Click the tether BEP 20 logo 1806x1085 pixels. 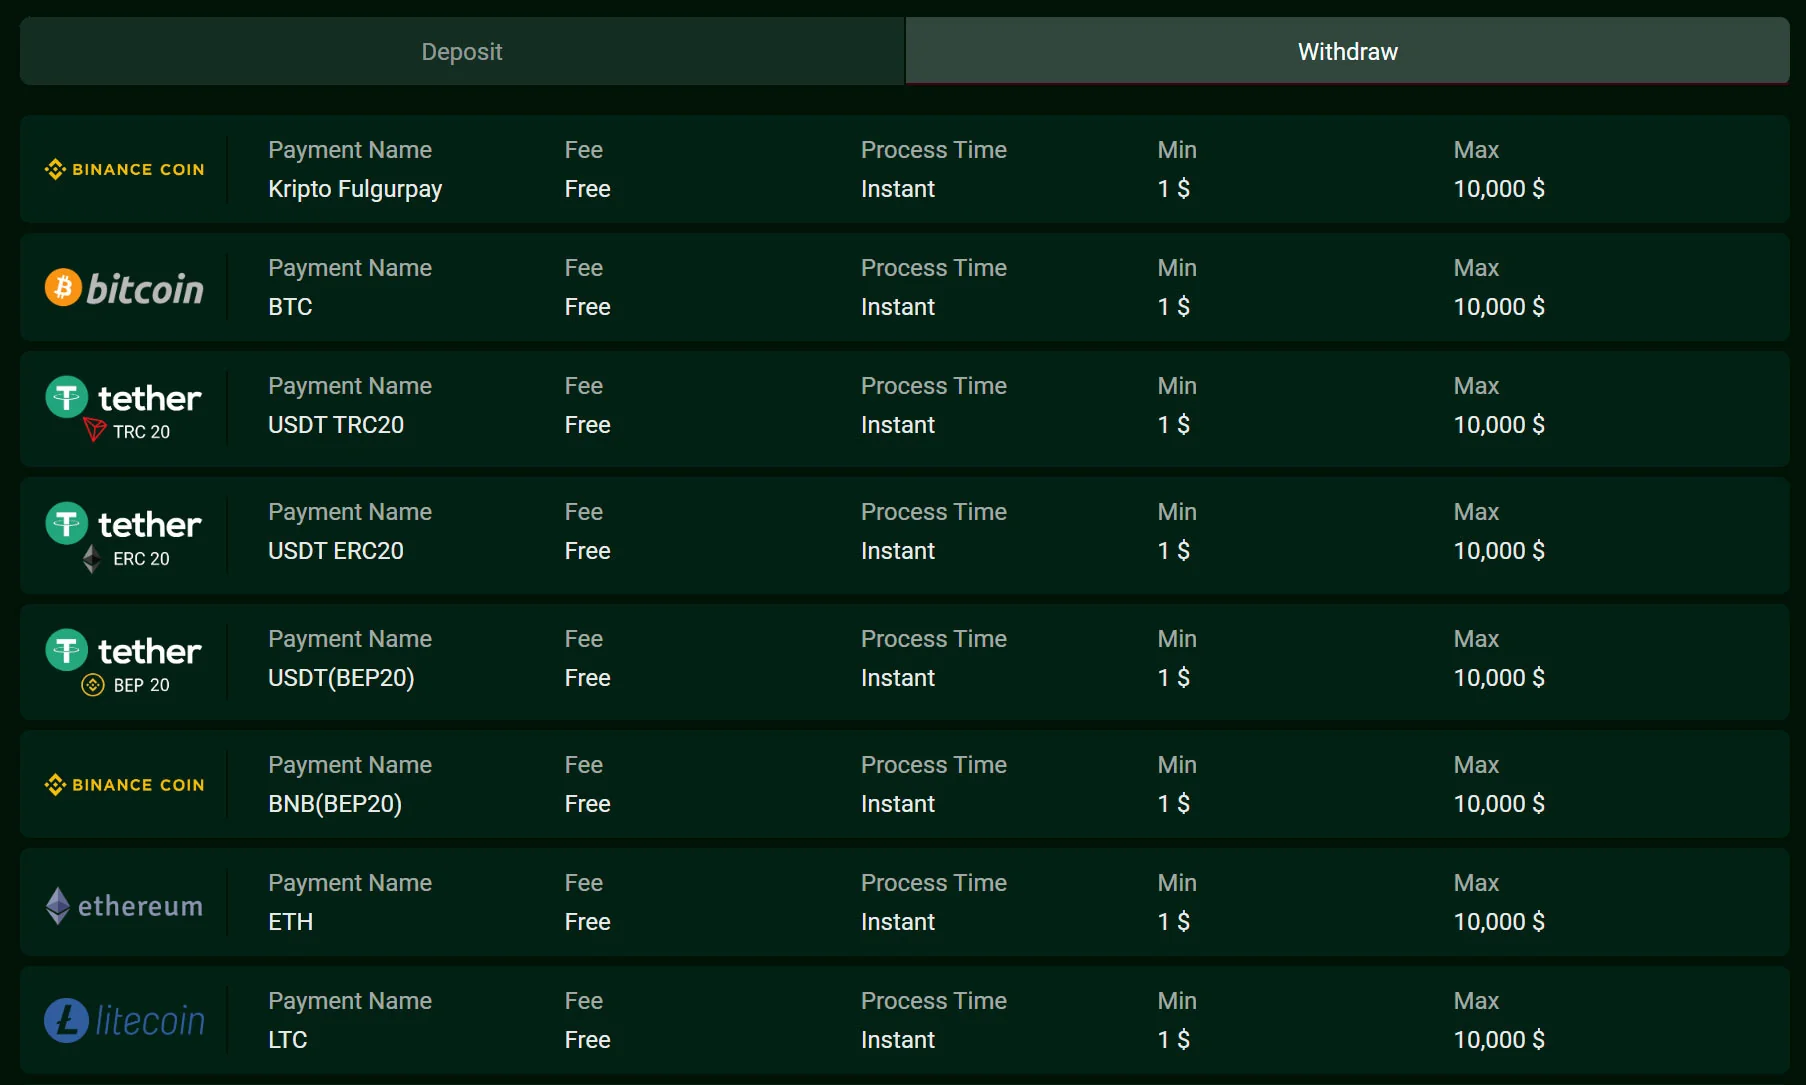124,662
